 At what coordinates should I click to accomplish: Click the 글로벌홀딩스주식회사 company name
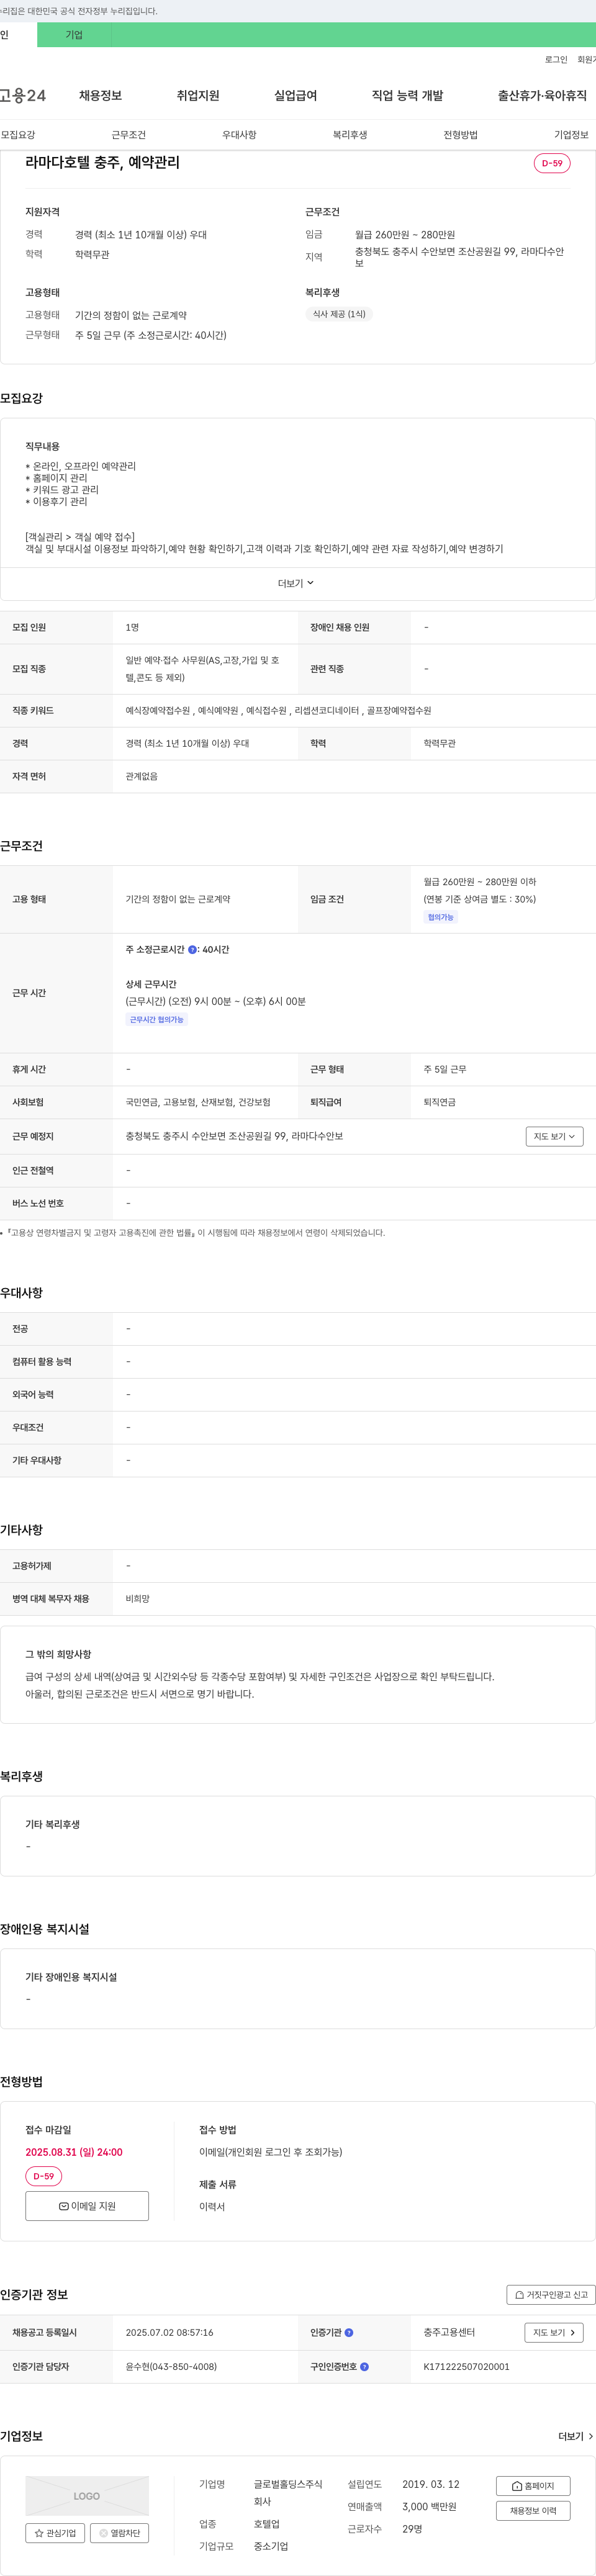coord(288,2492)
